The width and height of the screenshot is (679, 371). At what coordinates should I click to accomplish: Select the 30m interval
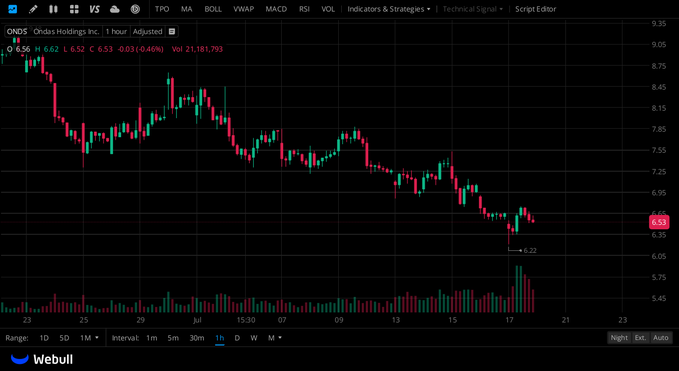[x=197, y=338]
